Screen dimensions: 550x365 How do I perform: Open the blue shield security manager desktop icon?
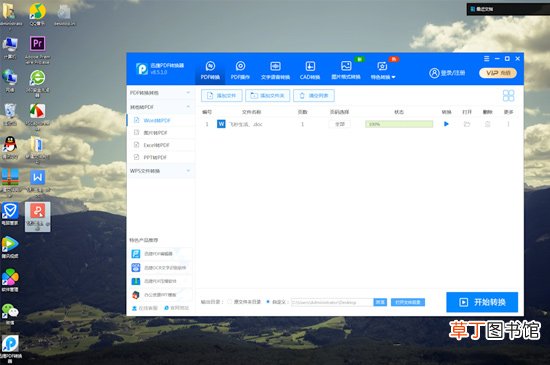(10, 214)
